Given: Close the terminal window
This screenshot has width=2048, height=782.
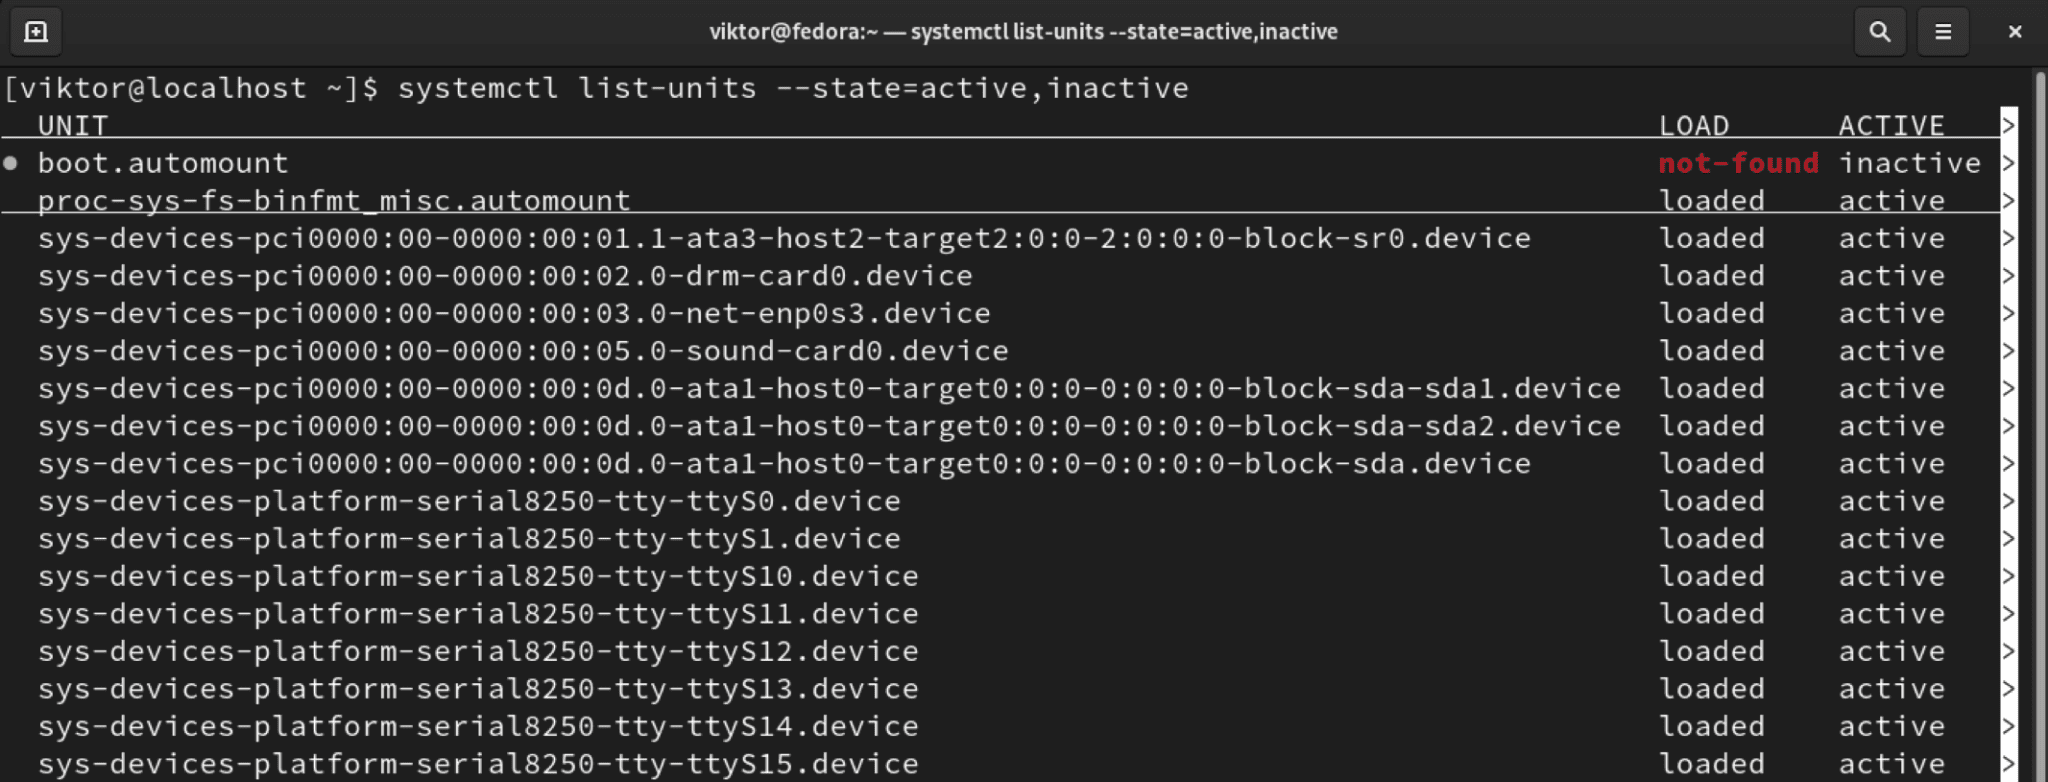Looking at the screenshot, I should coord(2015,32).
